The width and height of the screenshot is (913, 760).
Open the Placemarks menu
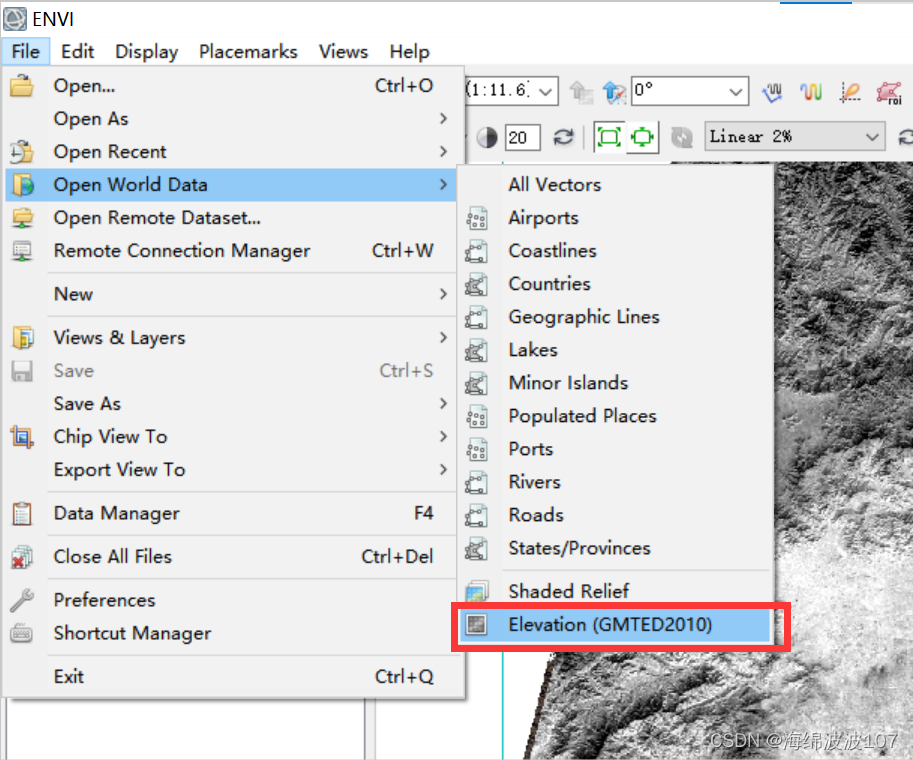point(248,51)
